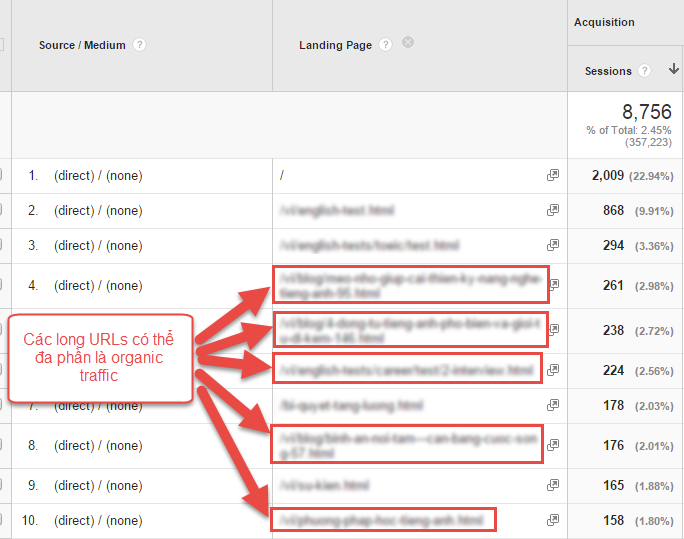Image resolution: width=684 pixels, height=539 pixels.
Task: Select sessions value 165
Action: pos(613,485)
